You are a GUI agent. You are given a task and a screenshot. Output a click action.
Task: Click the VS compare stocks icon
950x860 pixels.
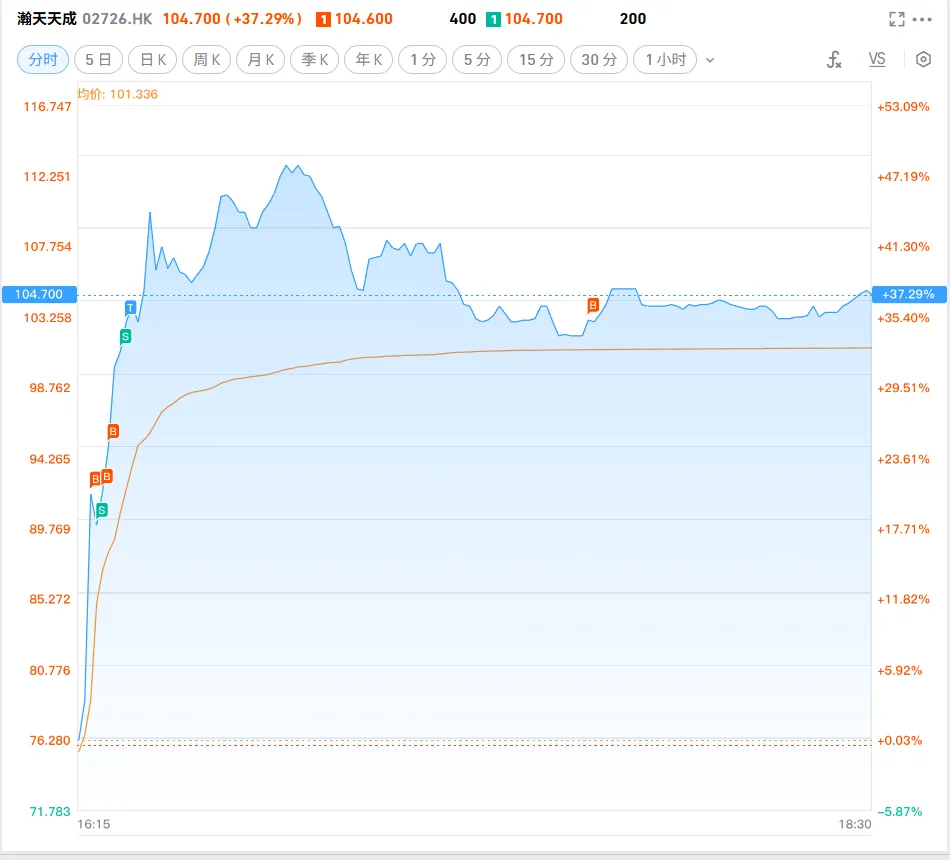click(877, 59)
